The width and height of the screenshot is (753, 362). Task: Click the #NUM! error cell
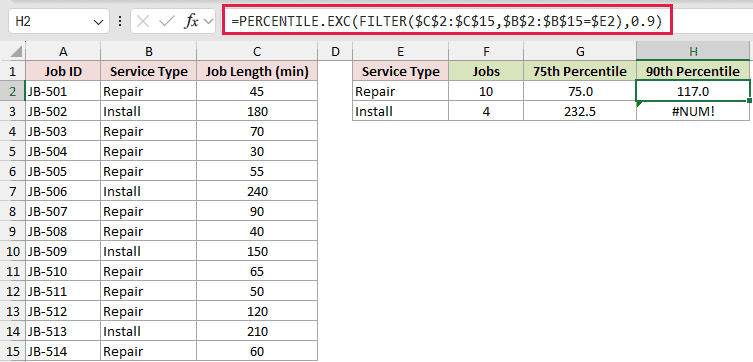click(x=693, y=111)
